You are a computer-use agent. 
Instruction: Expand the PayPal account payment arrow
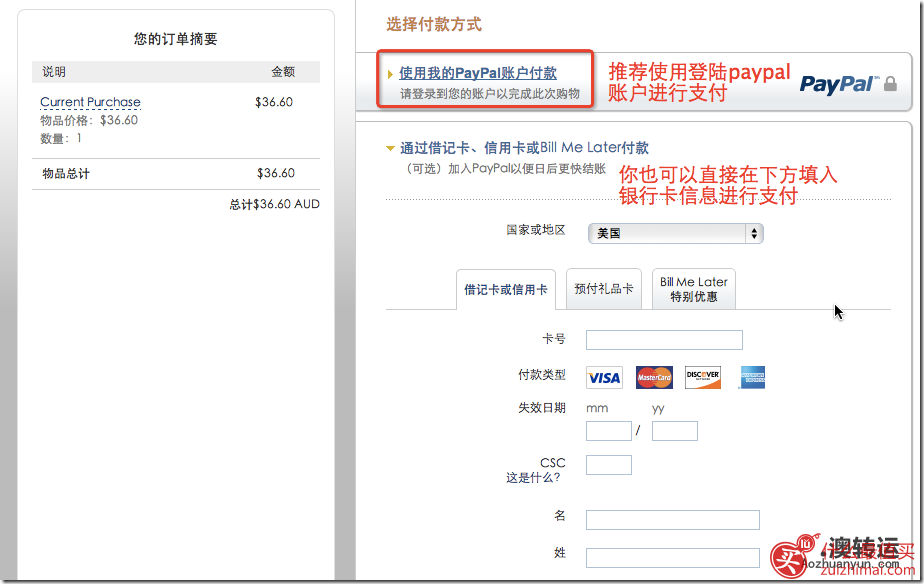click(390, 74)
